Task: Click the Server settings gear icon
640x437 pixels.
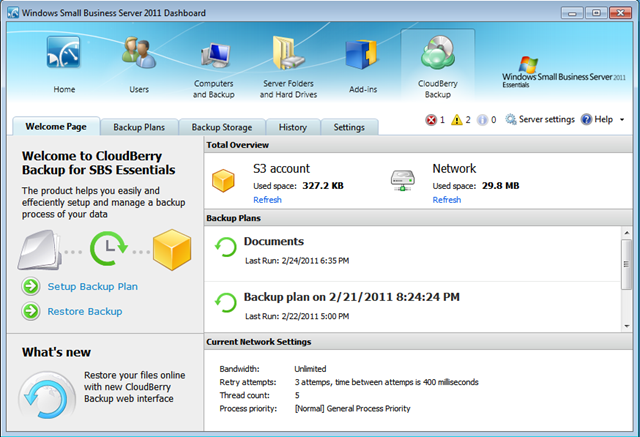Action: pos(510,120)
